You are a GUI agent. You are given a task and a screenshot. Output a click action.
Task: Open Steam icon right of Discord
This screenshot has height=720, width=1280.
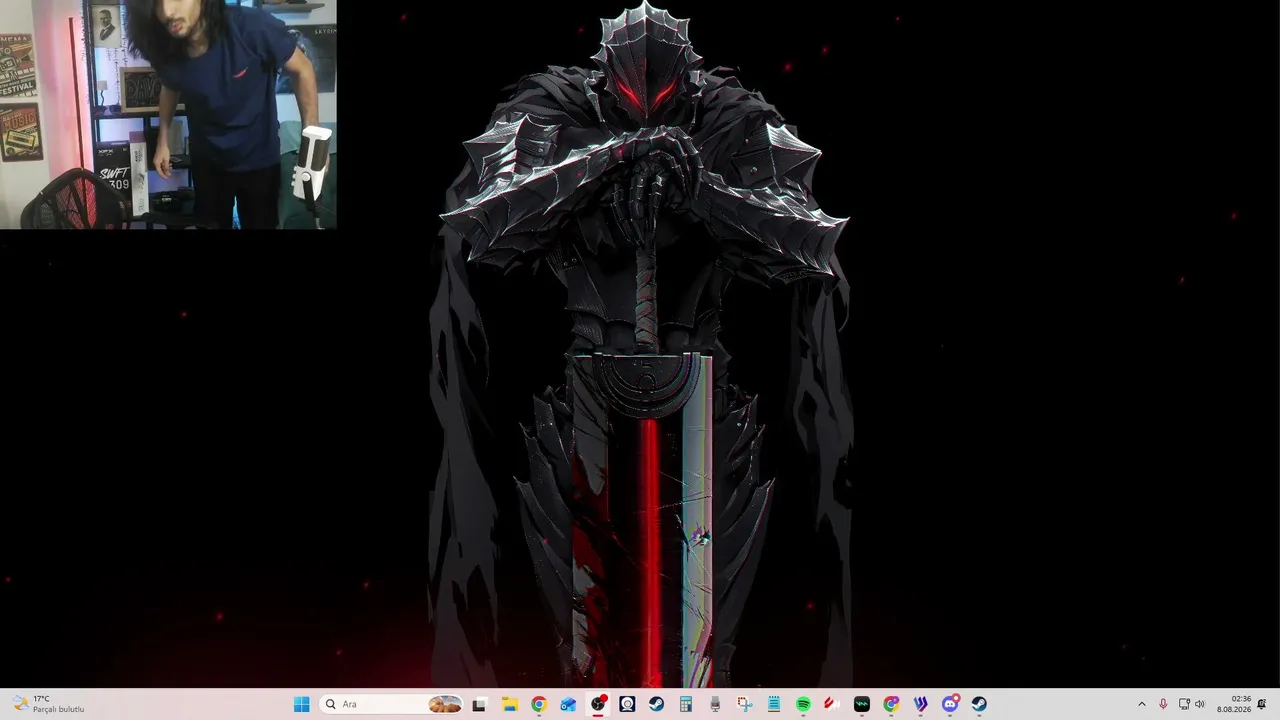[979, 704]
